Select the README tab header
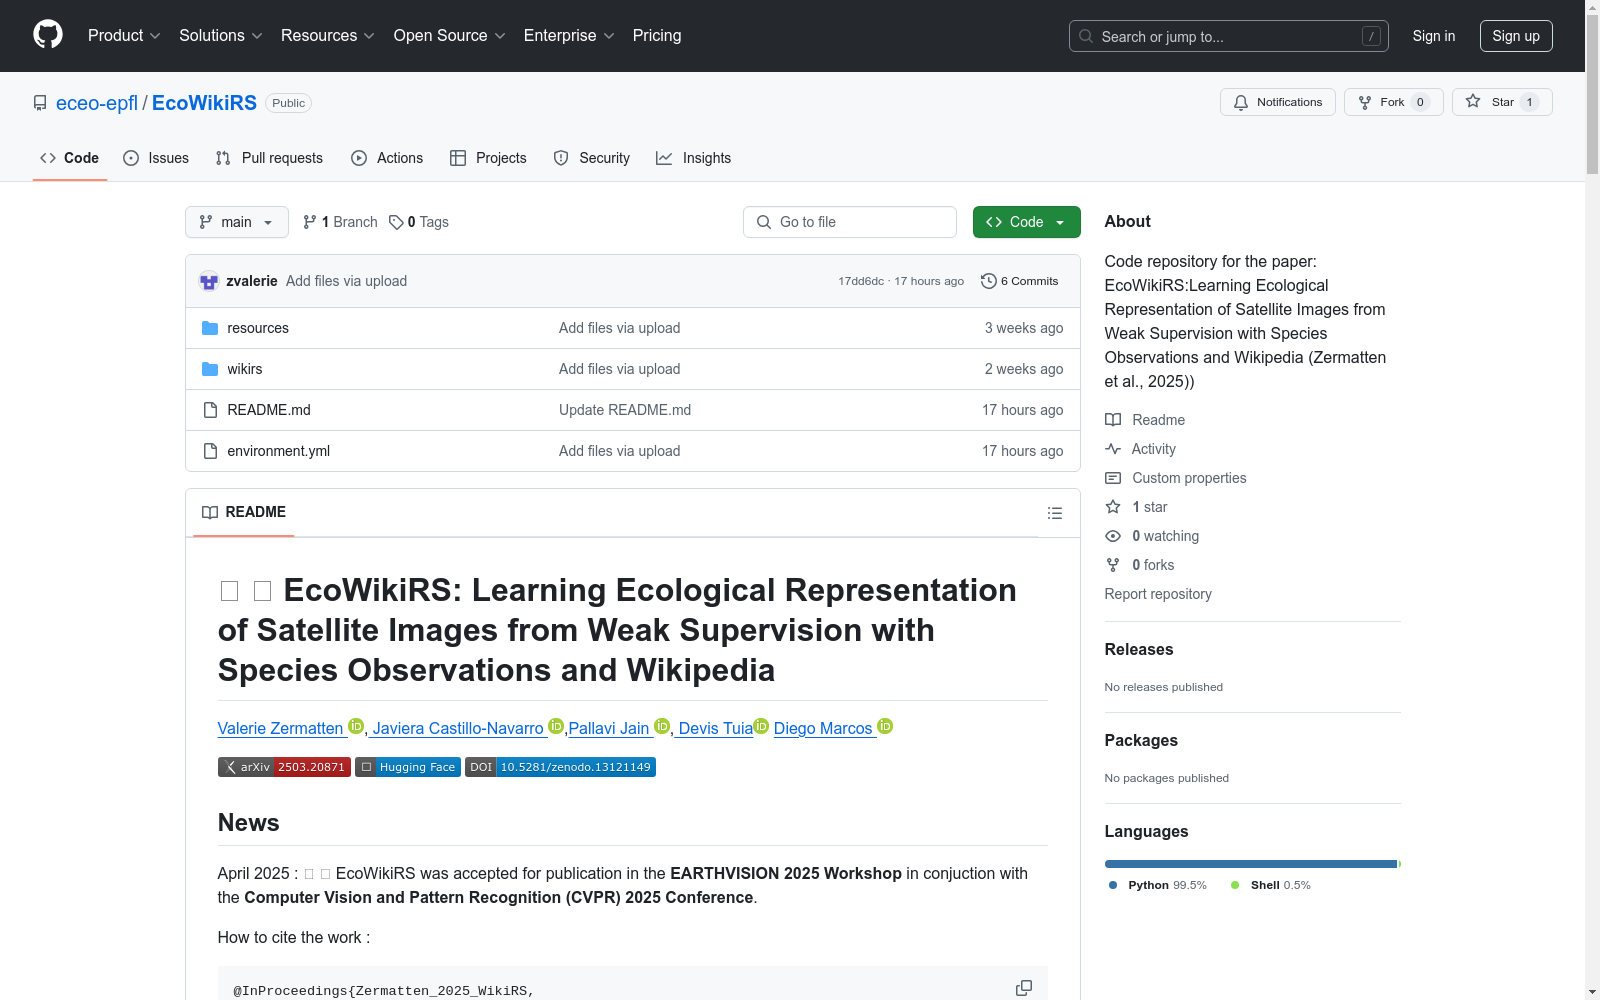Image resolution: width=1600 pixels, height=1000 pixels. [244, 512]
